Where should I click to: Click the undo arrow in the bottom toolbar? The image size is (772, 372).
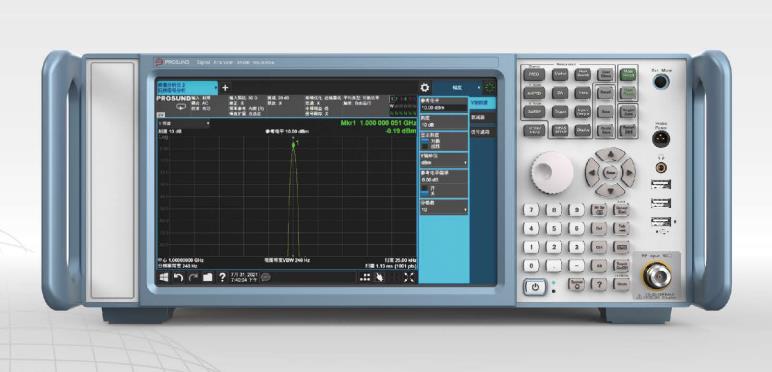(178, 278)
